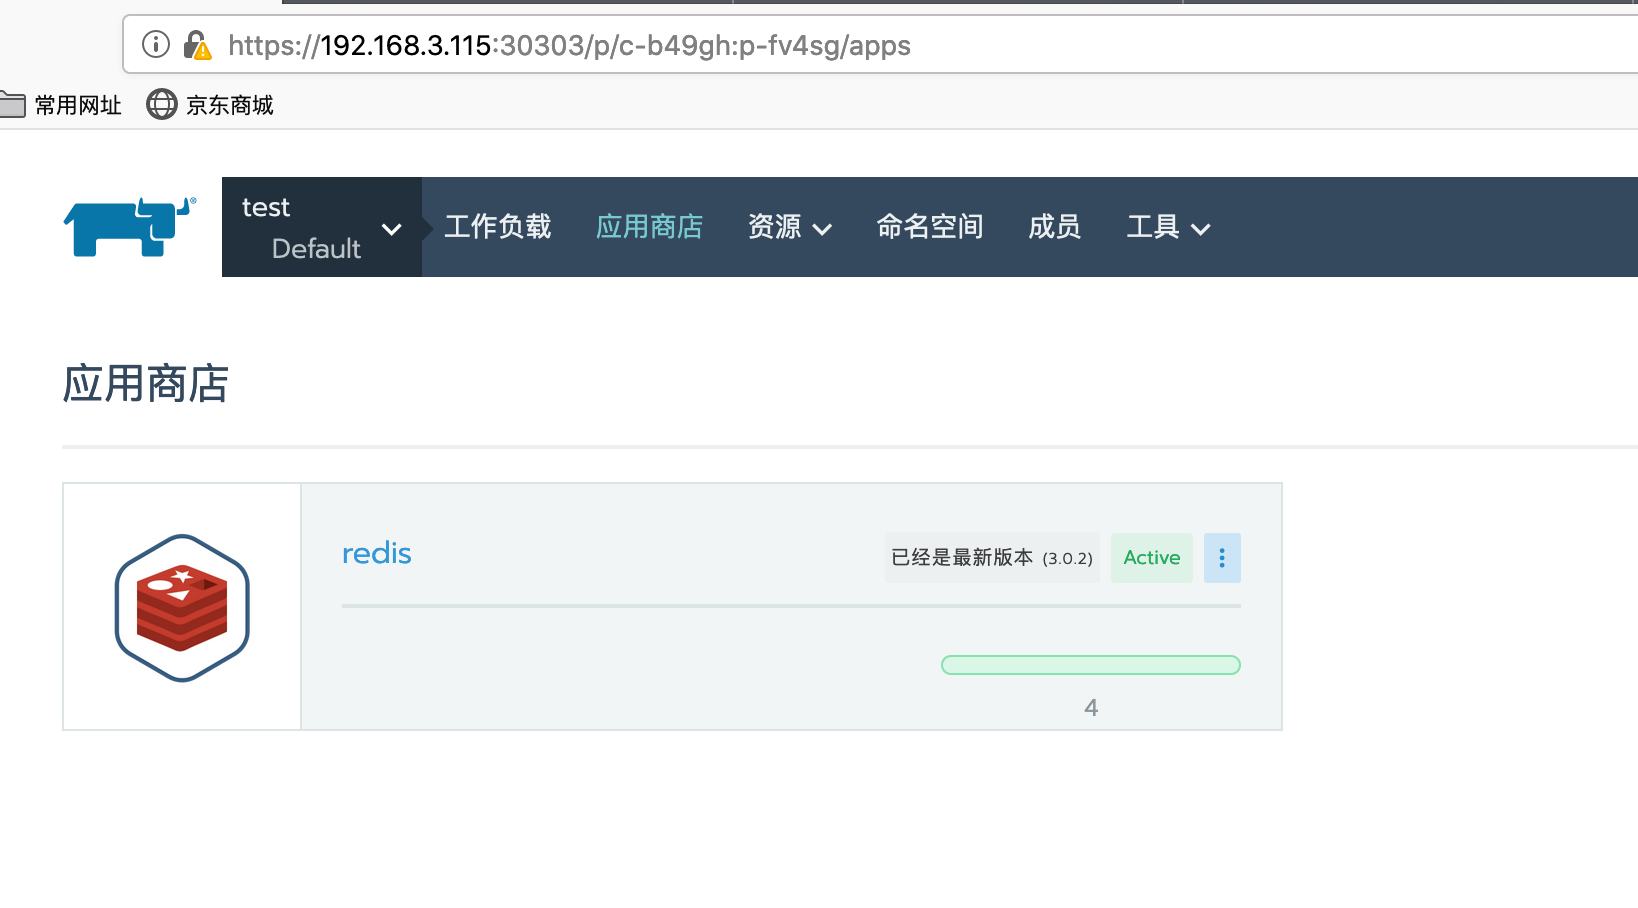Click the count 4 under progress bar
This screenshot has height=908, width=1638.
(x=1091, y=708)
